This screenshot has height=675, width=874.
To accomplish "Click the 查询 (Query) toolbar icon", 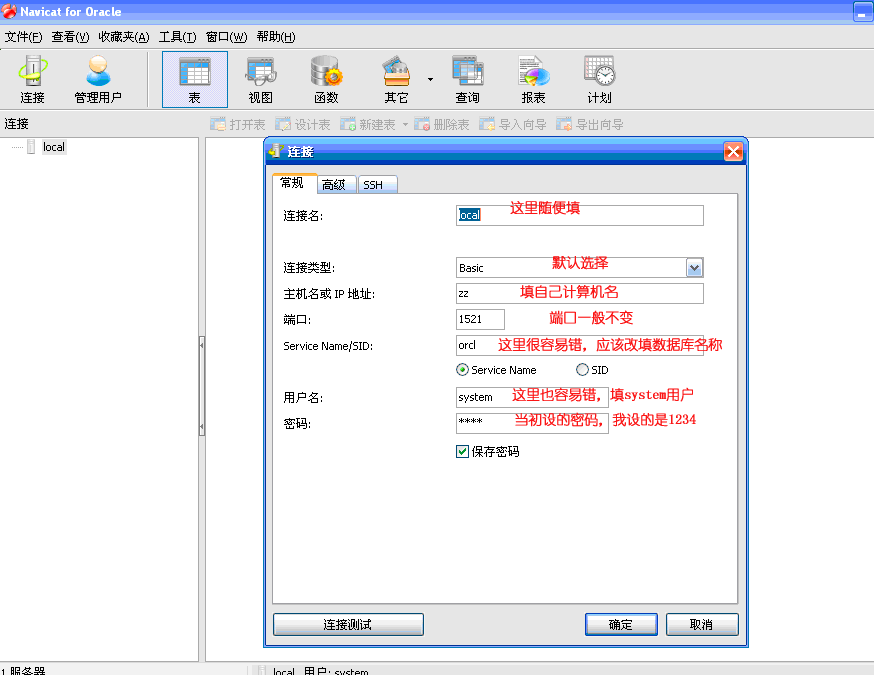I will pyautogui.click(x=467, y=79).
